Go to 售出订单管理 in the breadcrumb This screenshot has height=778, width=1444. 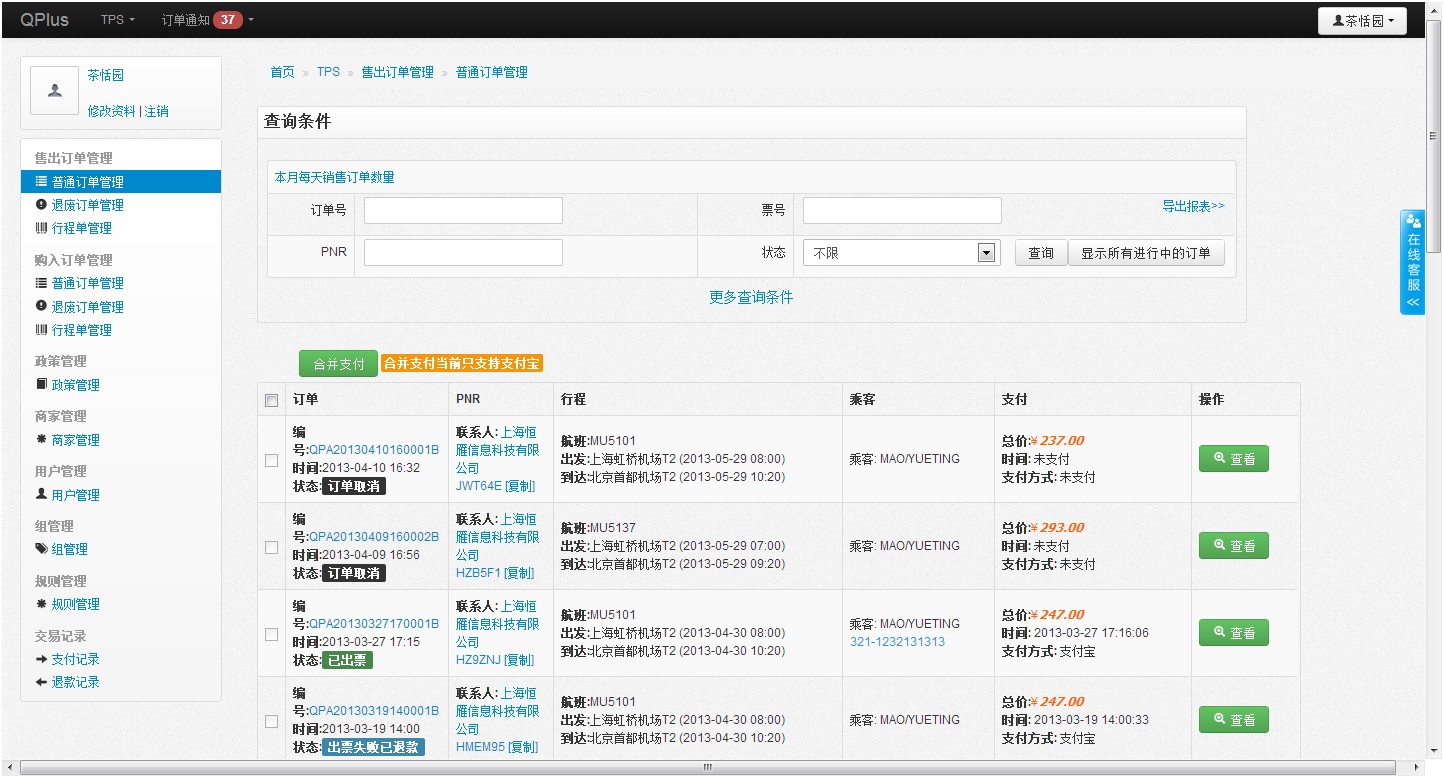[x=397, y=72]
